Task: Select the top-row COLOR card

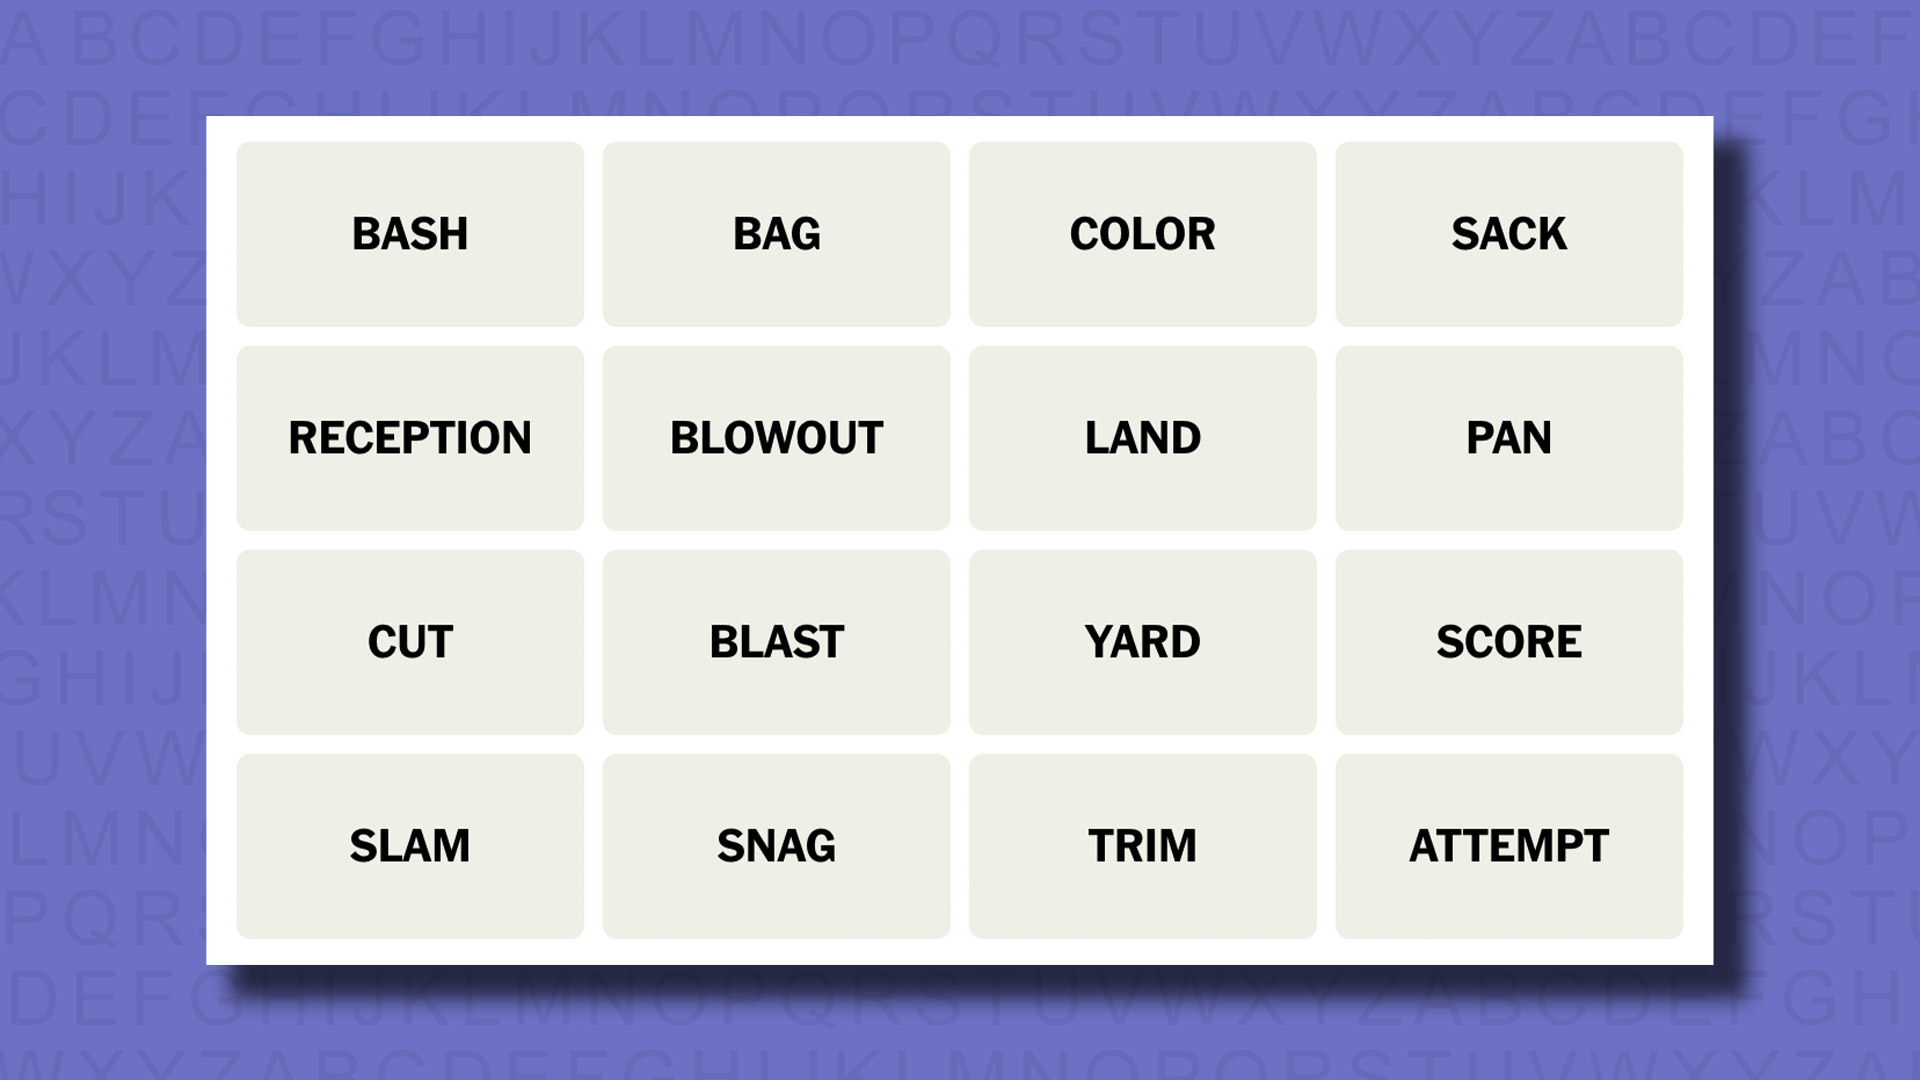Action: point(1142,233)
